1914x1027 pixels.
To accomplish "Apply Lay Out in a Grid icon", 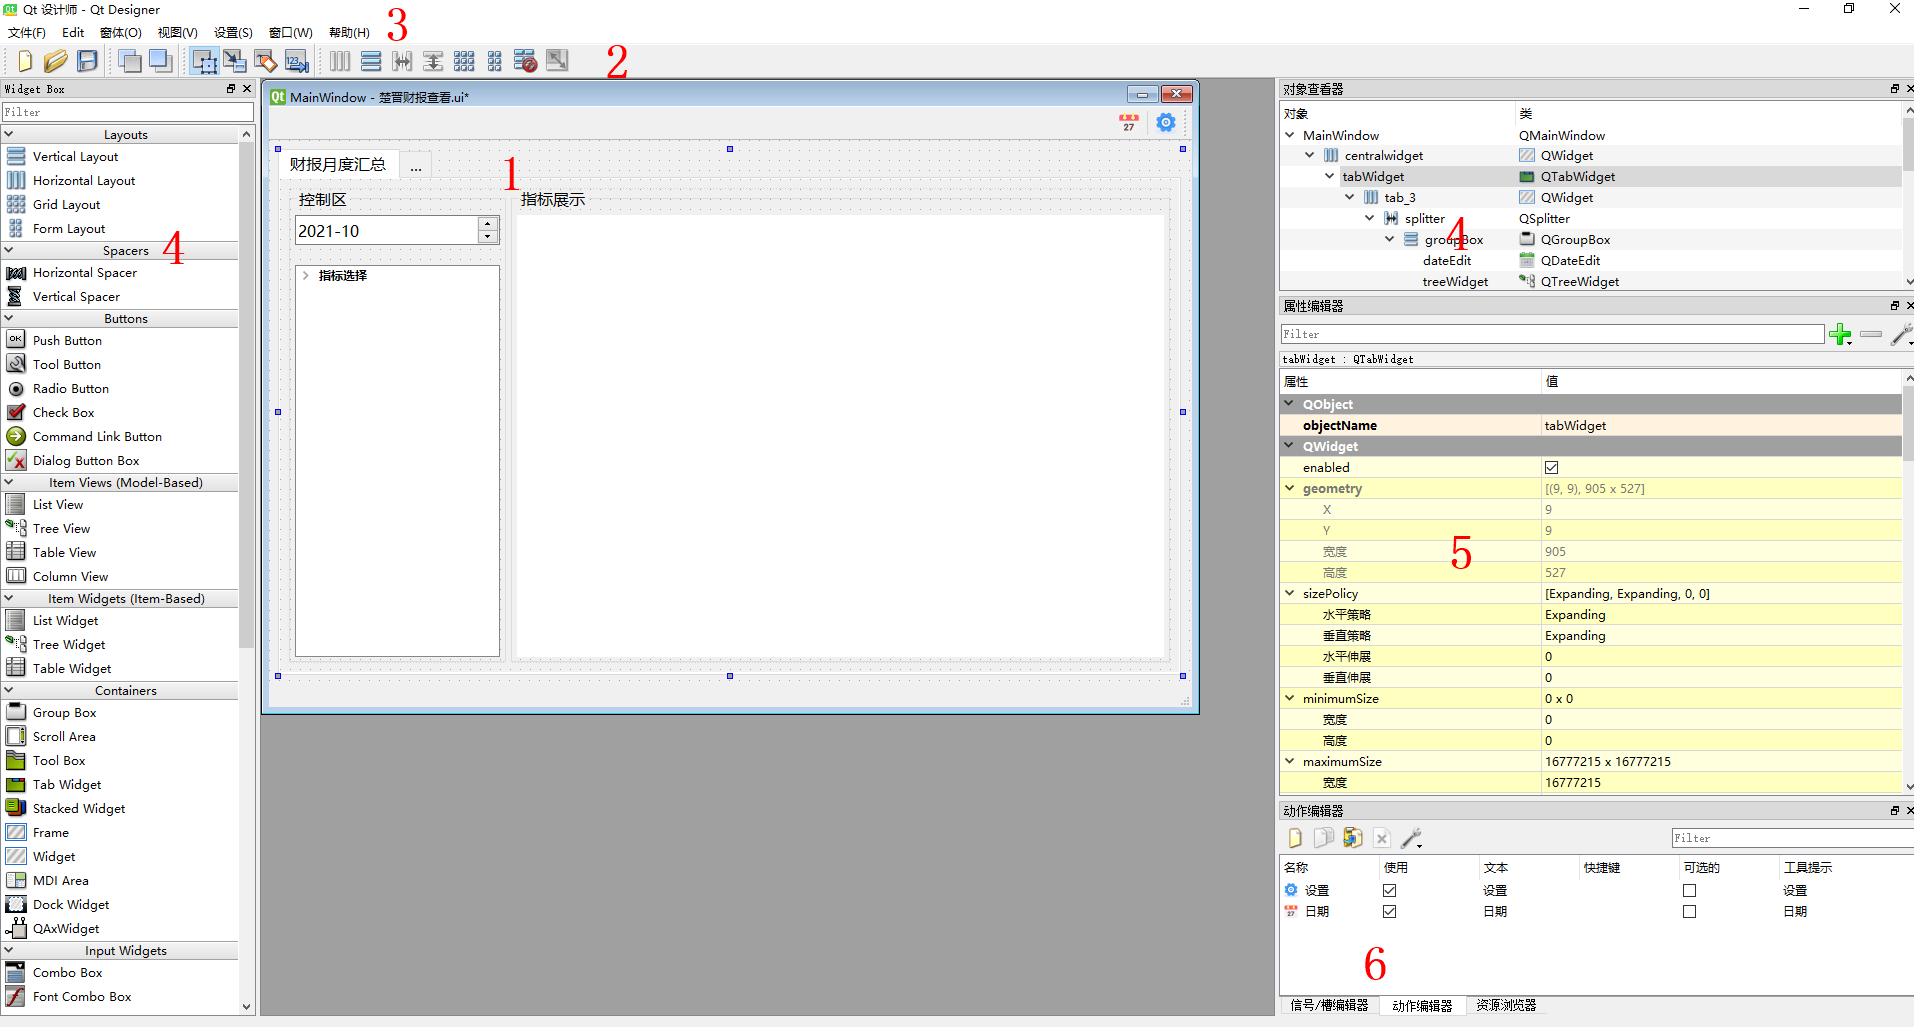I will click(464, 61).
